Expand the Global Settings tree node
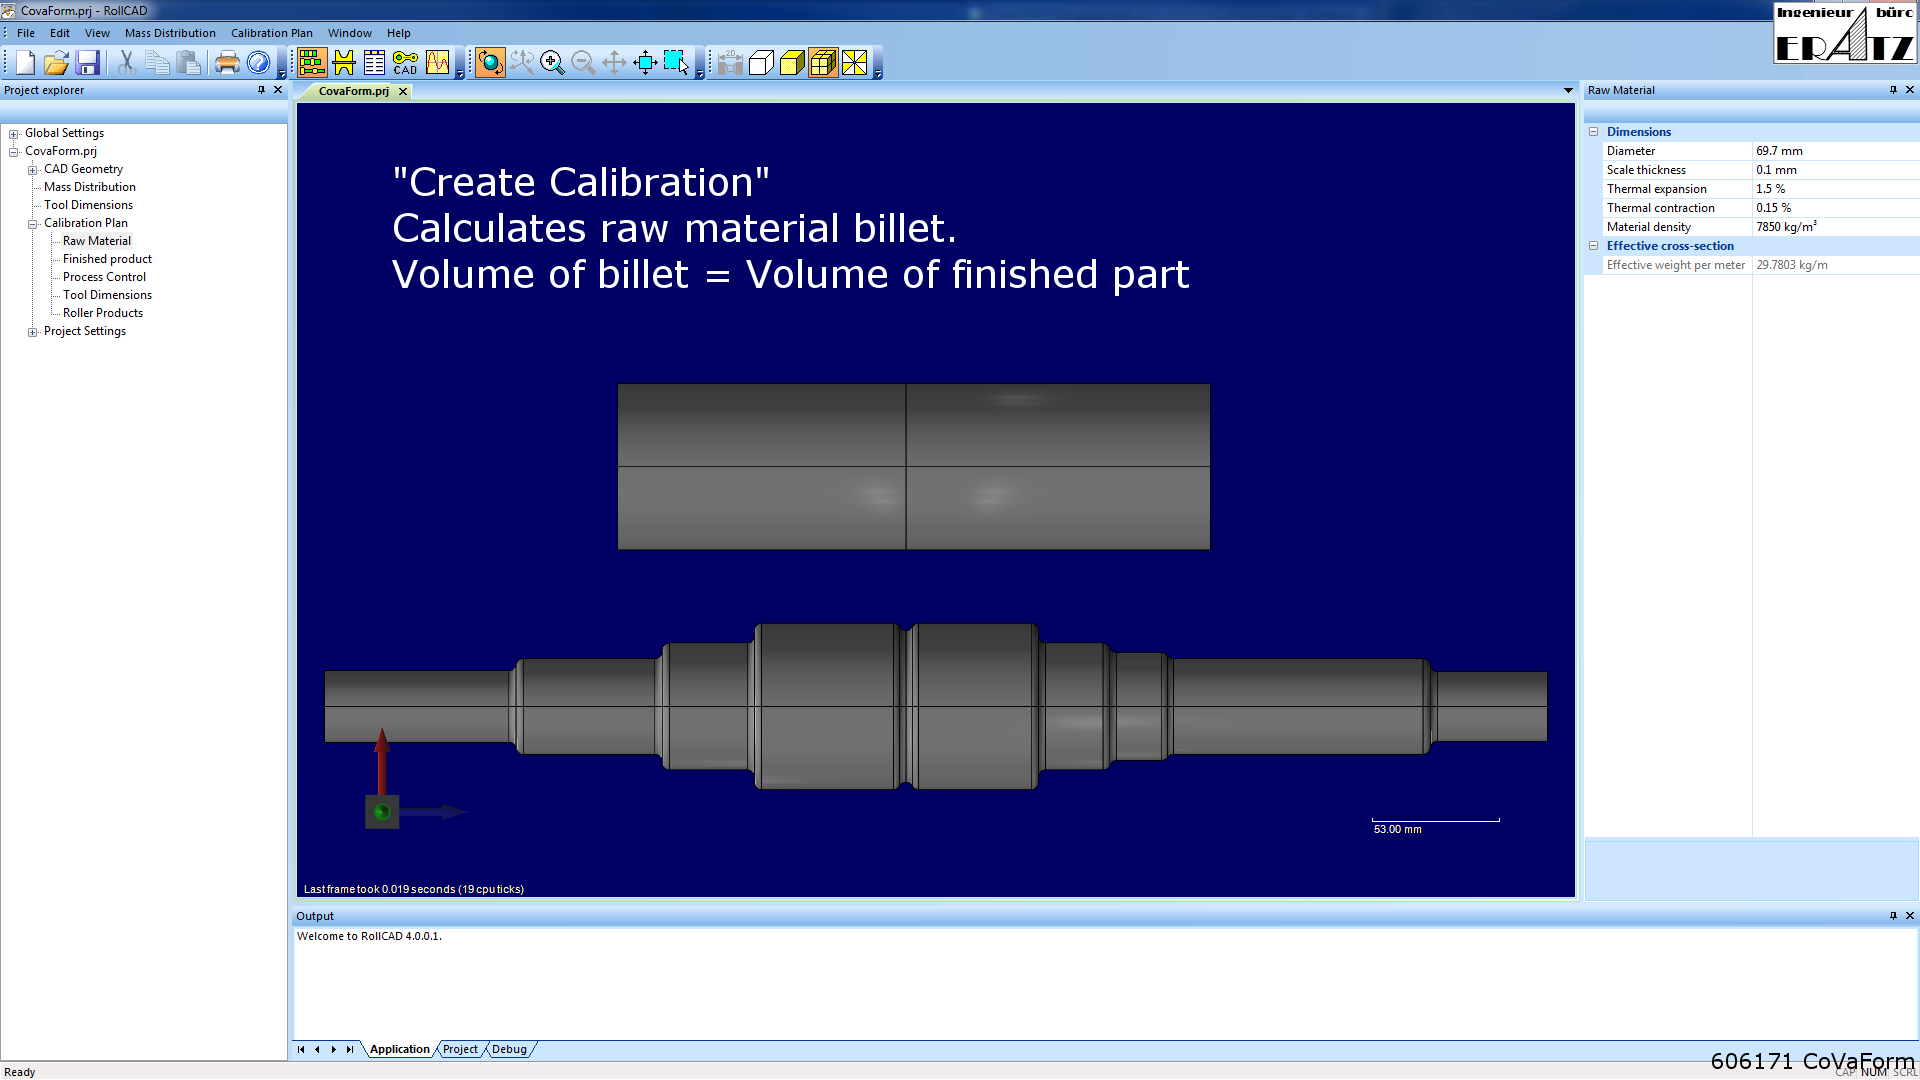 click(x=14, y=134)
